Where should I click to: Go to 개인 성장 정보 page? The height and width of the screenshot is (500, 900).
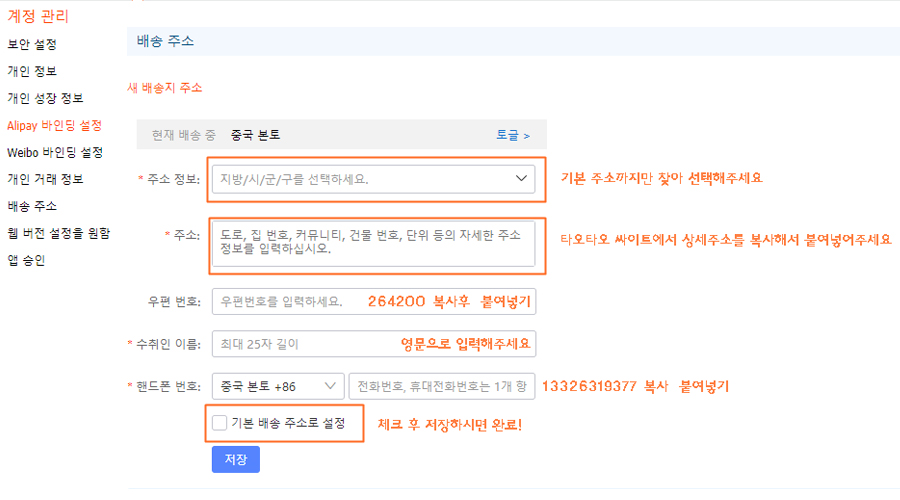click(x=45, y=98)
